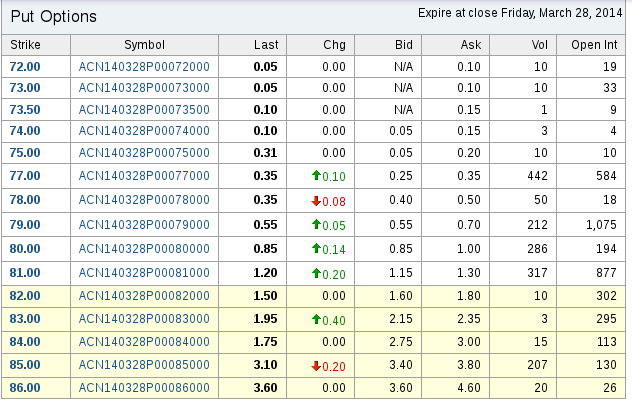The height and width of the screenshot is (401, 632).
Task: Click the green up arrow in 77.00 row
Action: [x=316, y=175]
